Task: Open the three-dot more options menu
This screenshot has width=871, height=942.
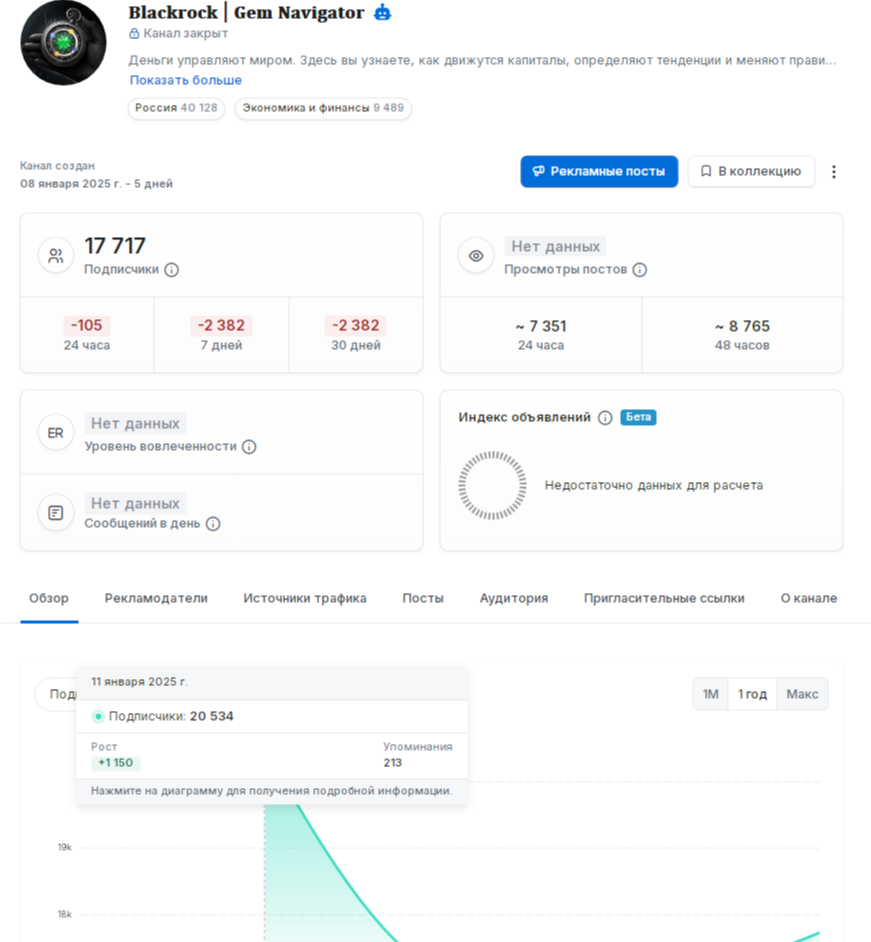Action: coord(834,172)
